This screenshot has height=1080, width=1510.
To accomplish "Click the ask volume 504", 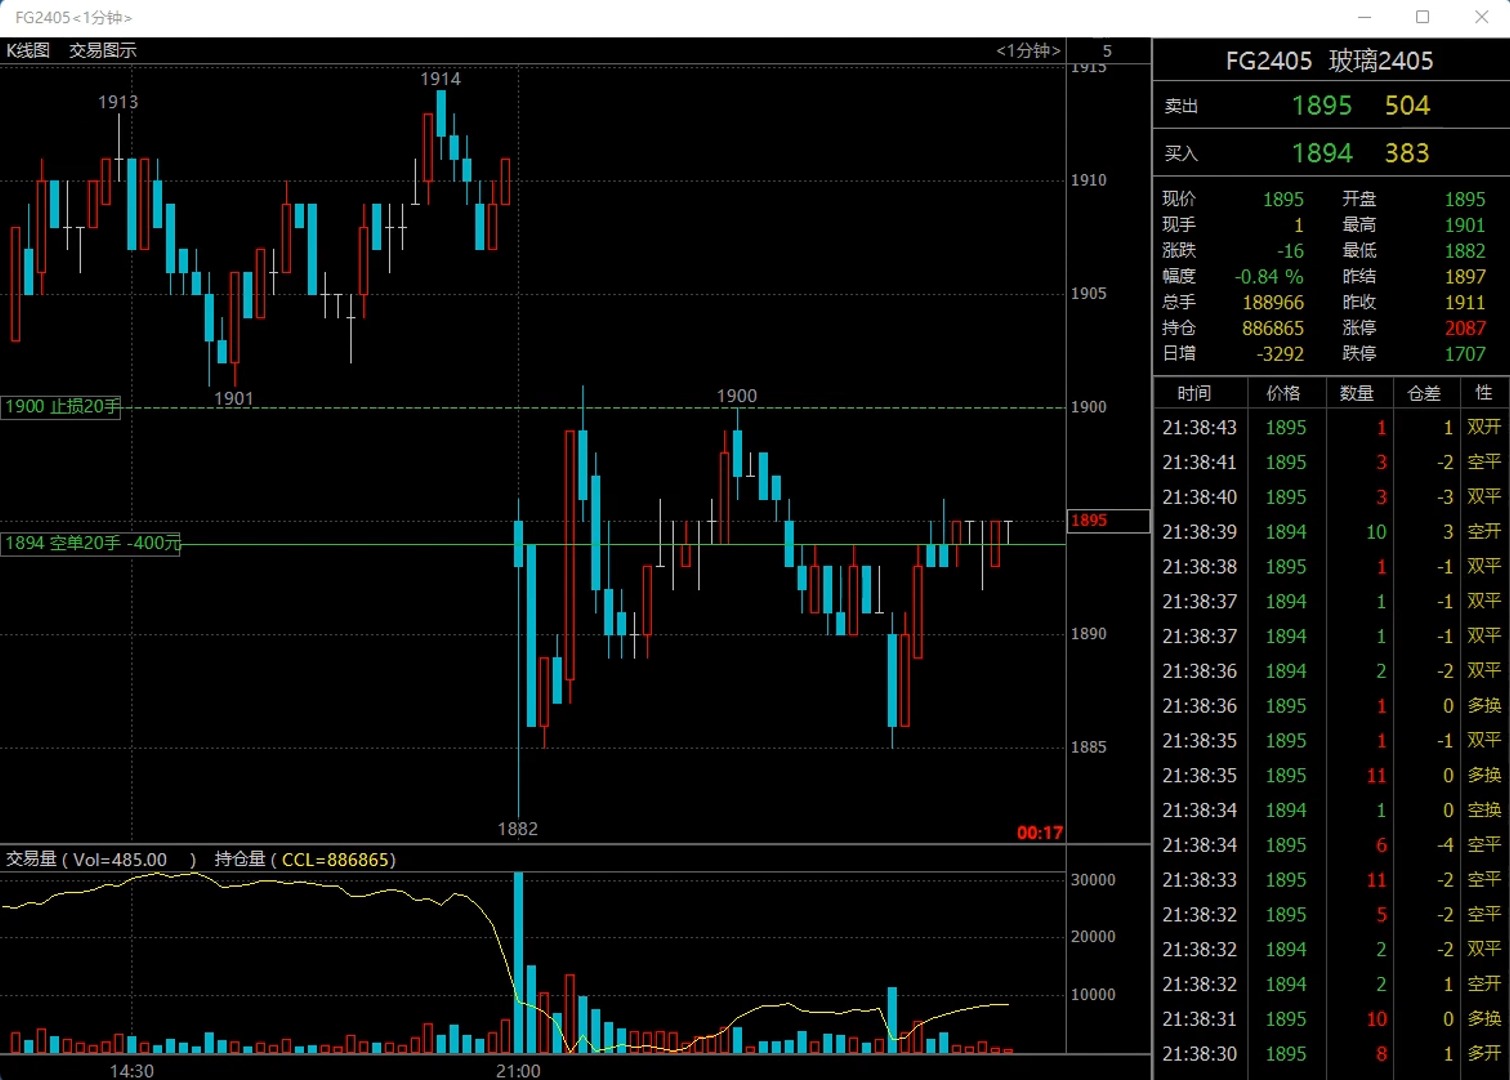I will (1407, 106).
